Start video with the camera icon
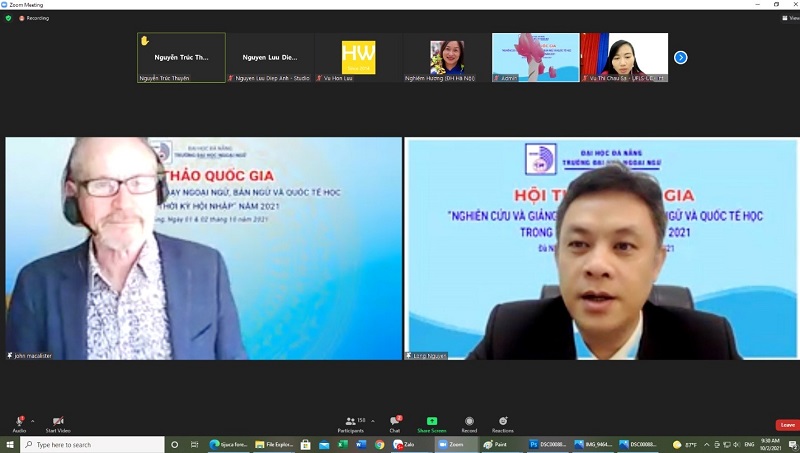Image resolution: width=800 pixels, height=453 pixels. click(x=58, y=422)
